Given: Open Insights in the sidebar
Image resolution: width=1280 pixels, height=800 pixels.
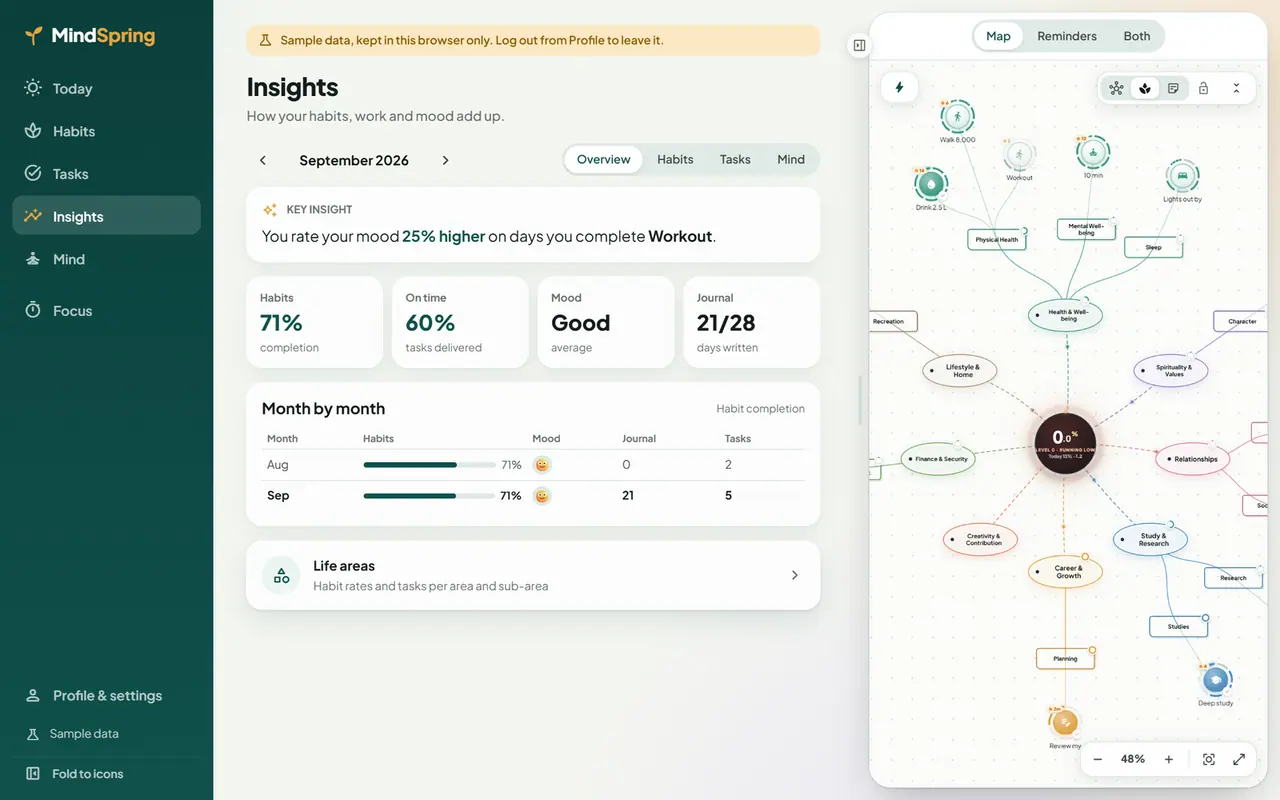Looking at the screenshot, I should (106, 216).
